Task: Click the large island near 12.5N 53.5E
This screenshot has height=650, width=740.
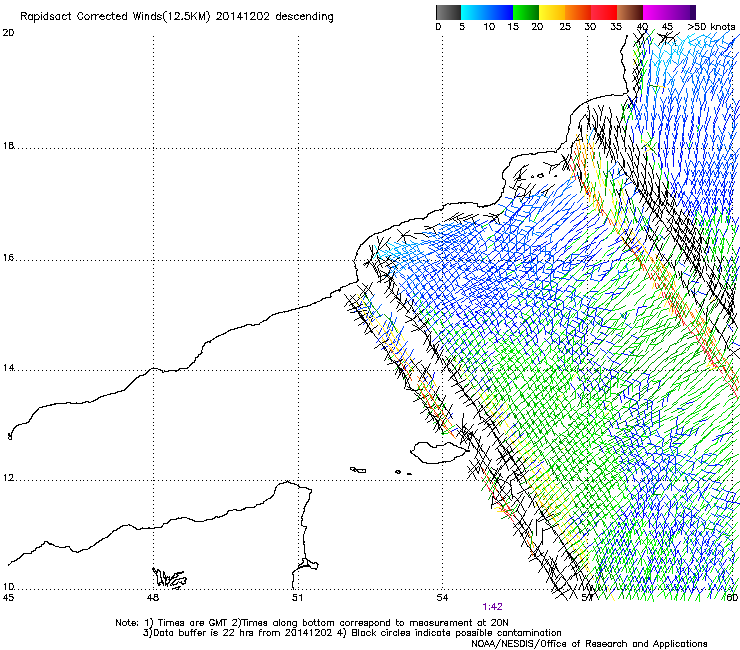Action: tap(439, 452)
